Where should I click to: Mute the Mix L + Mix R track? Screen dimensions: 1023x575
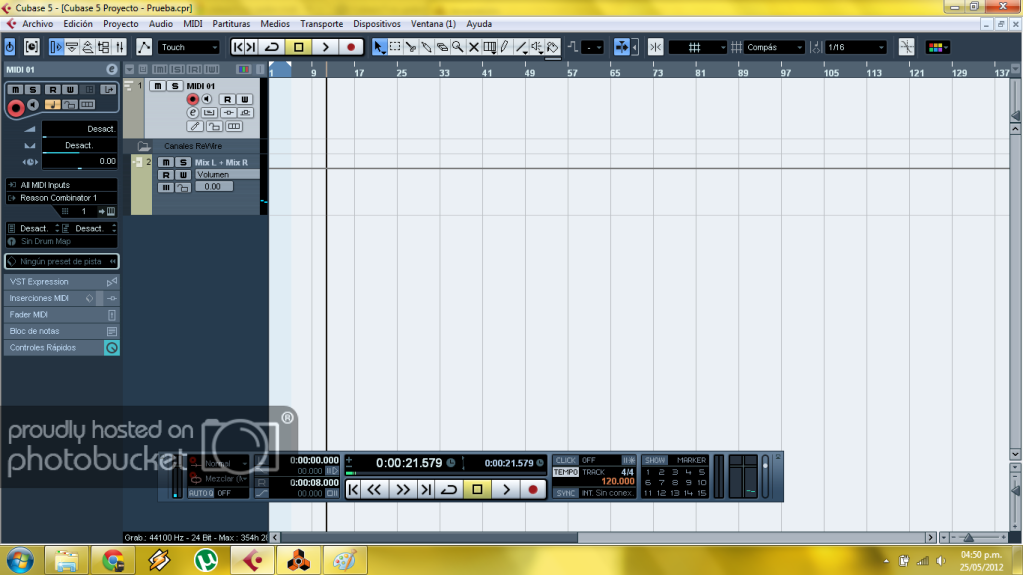[166, 163]
